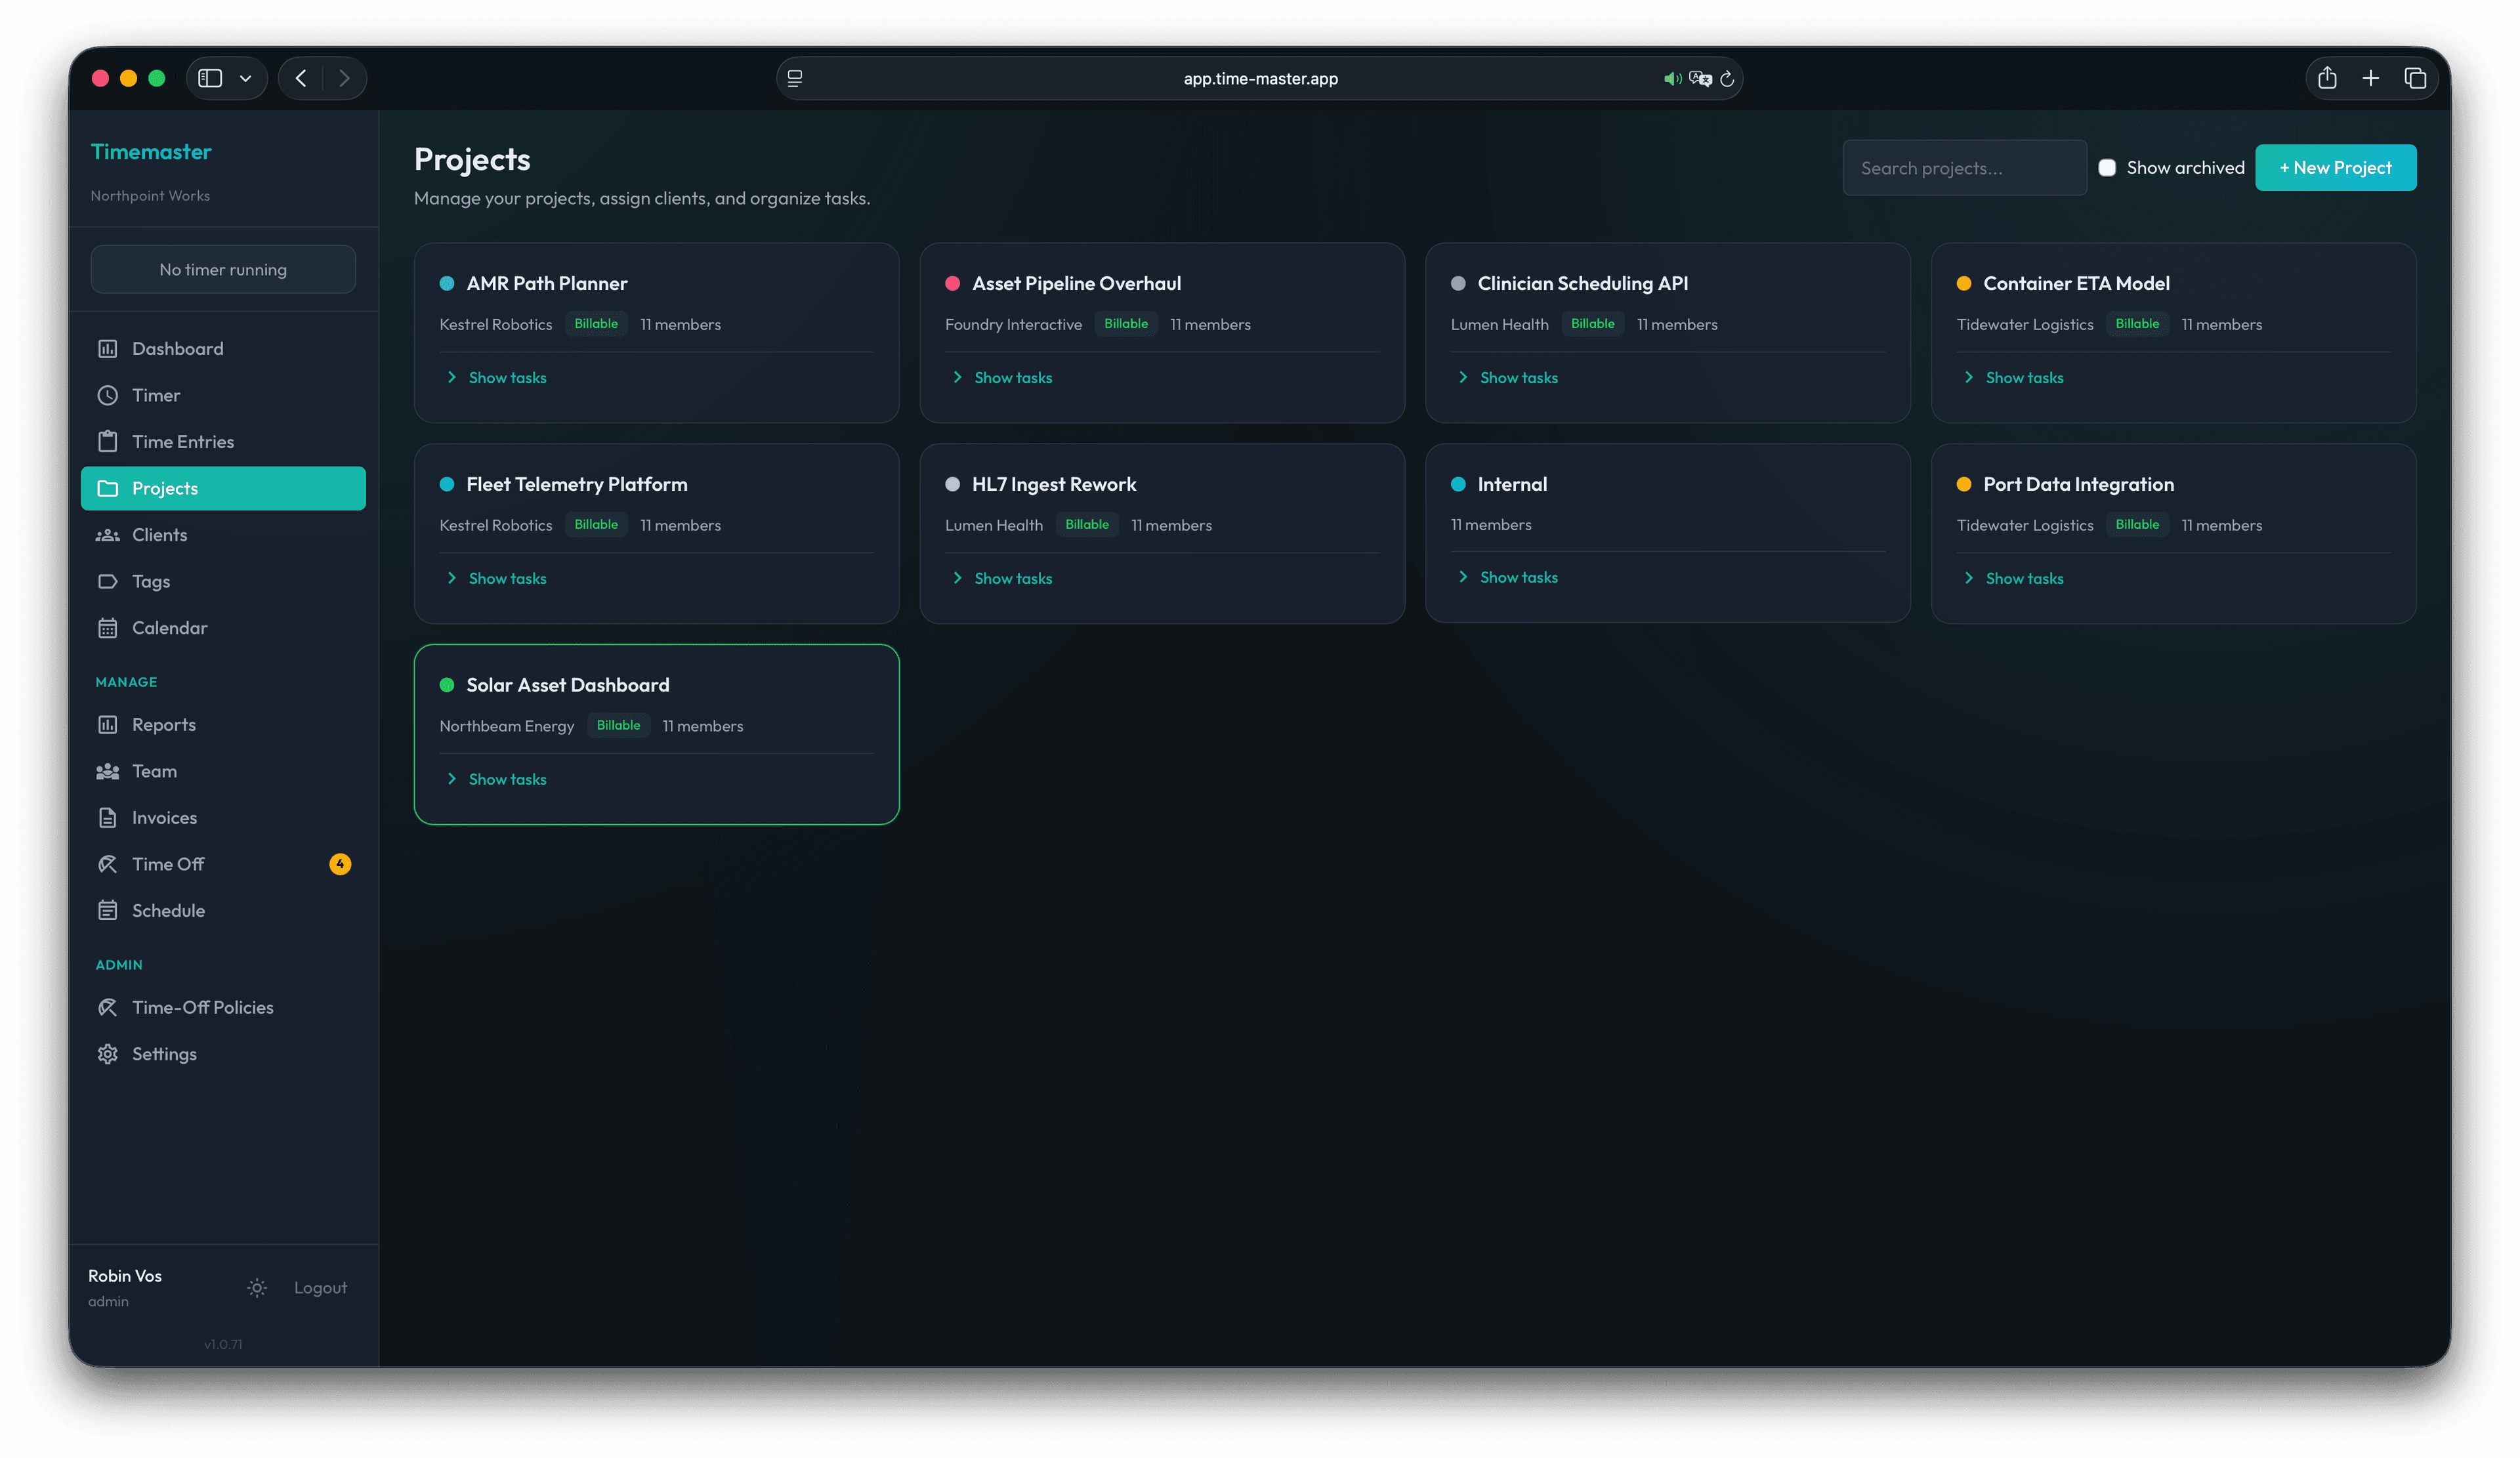This screenshot has width=2520, height=1458.
Task: Toggle light theme with sun icon
Action: click(257, 1288)
